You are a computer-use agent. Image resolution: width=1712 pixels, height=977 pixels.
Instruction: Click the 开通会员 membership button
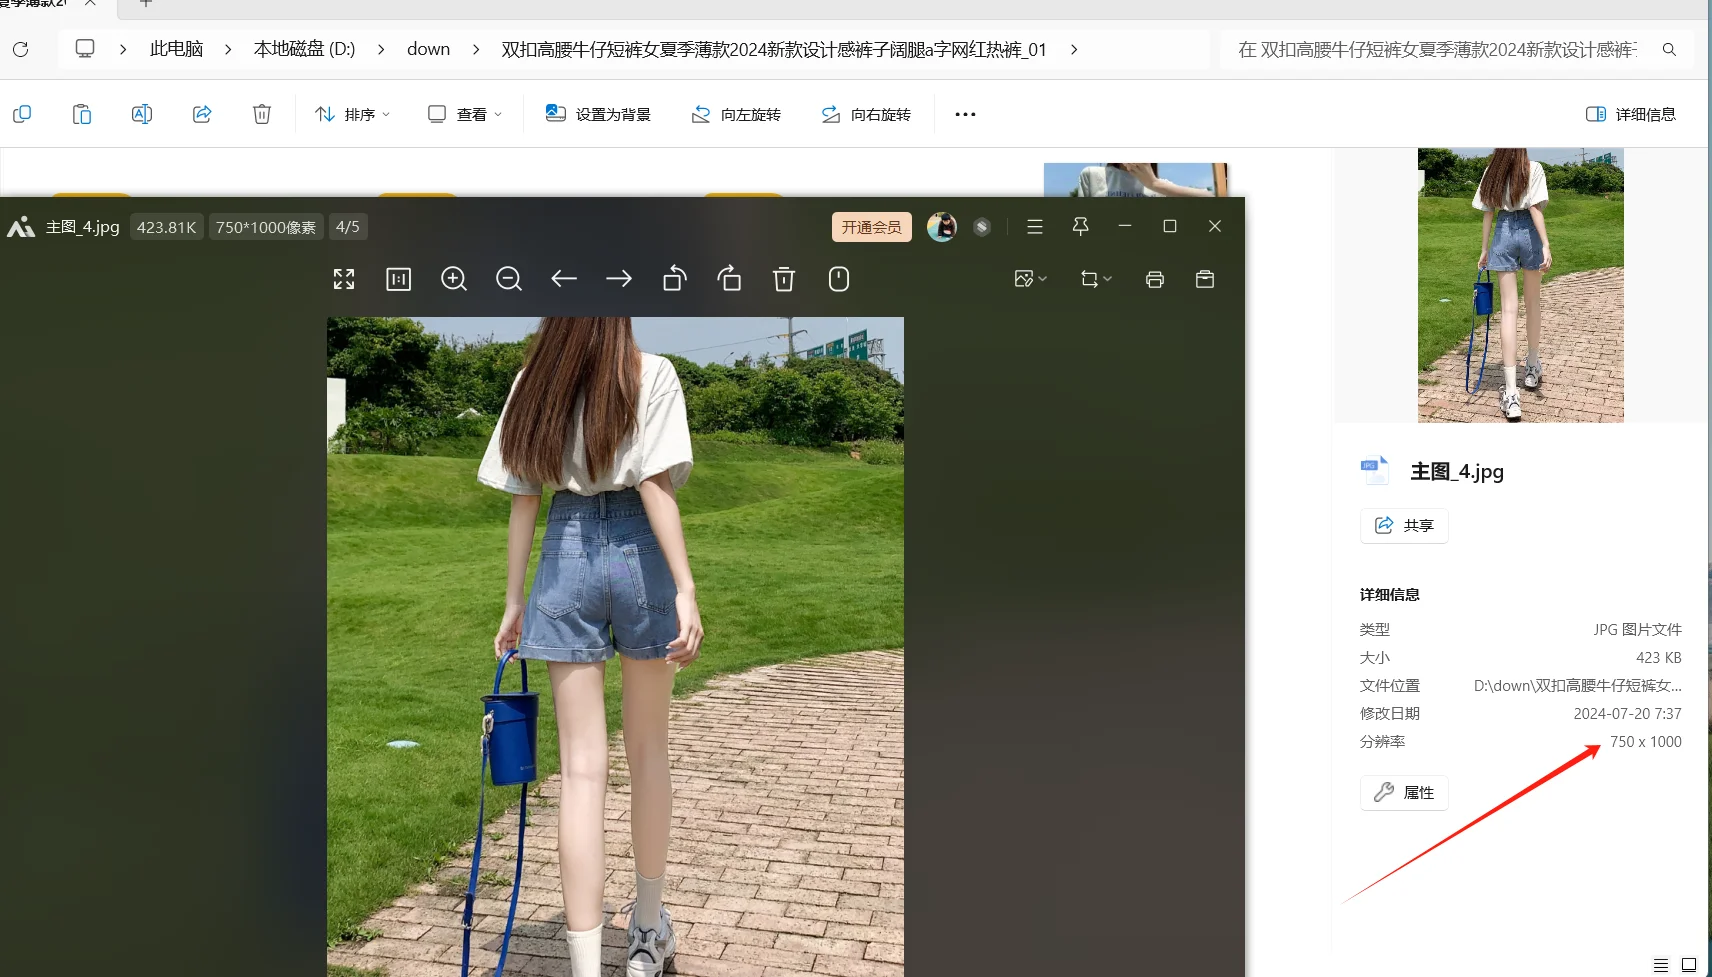(x=870, y=227)
